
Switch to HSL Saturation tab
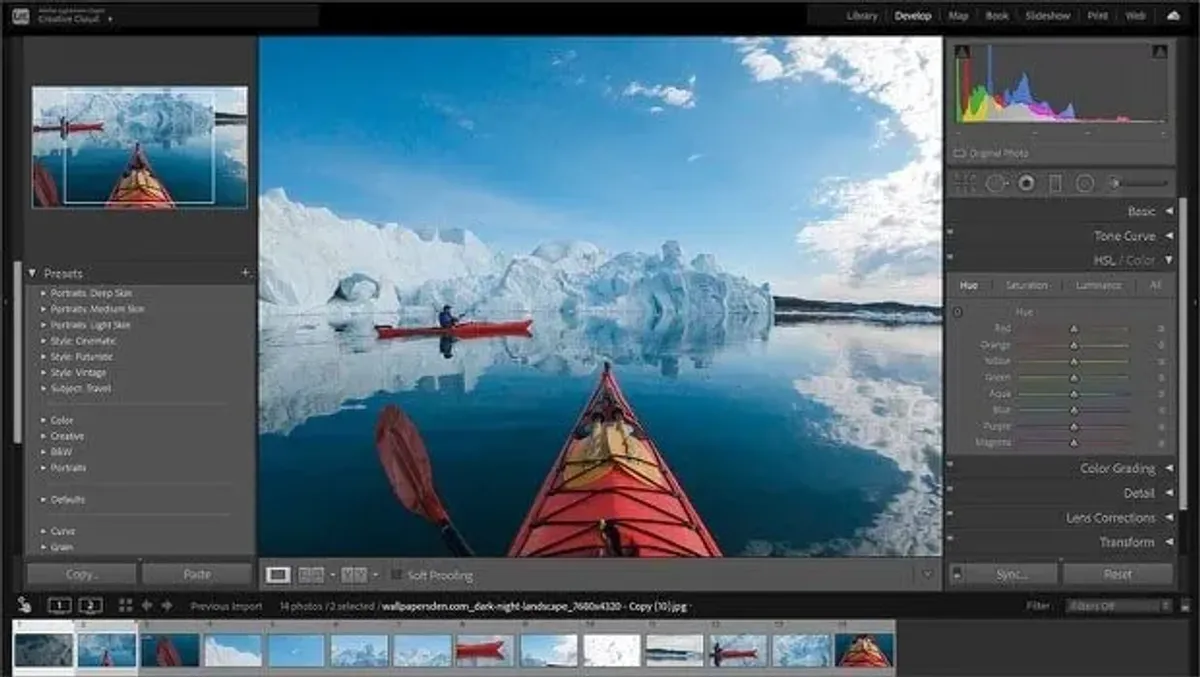point(1027,286)
